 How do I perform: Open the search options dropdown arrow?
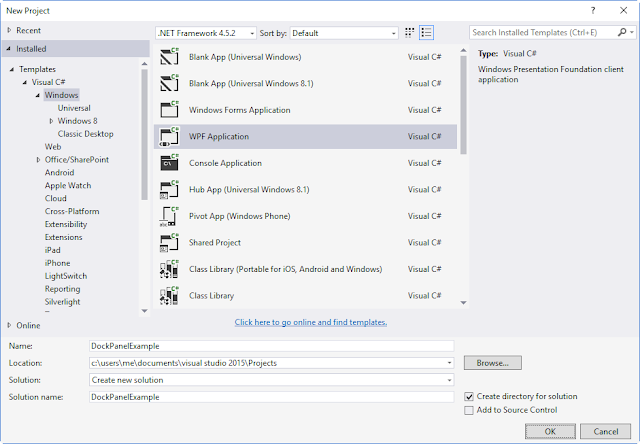point(632,32)
